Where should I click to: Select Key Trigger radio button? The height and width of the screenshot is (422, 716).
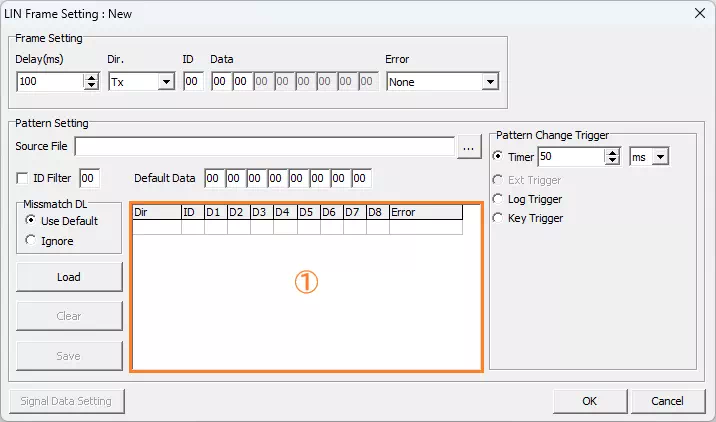tap(498, 218)
